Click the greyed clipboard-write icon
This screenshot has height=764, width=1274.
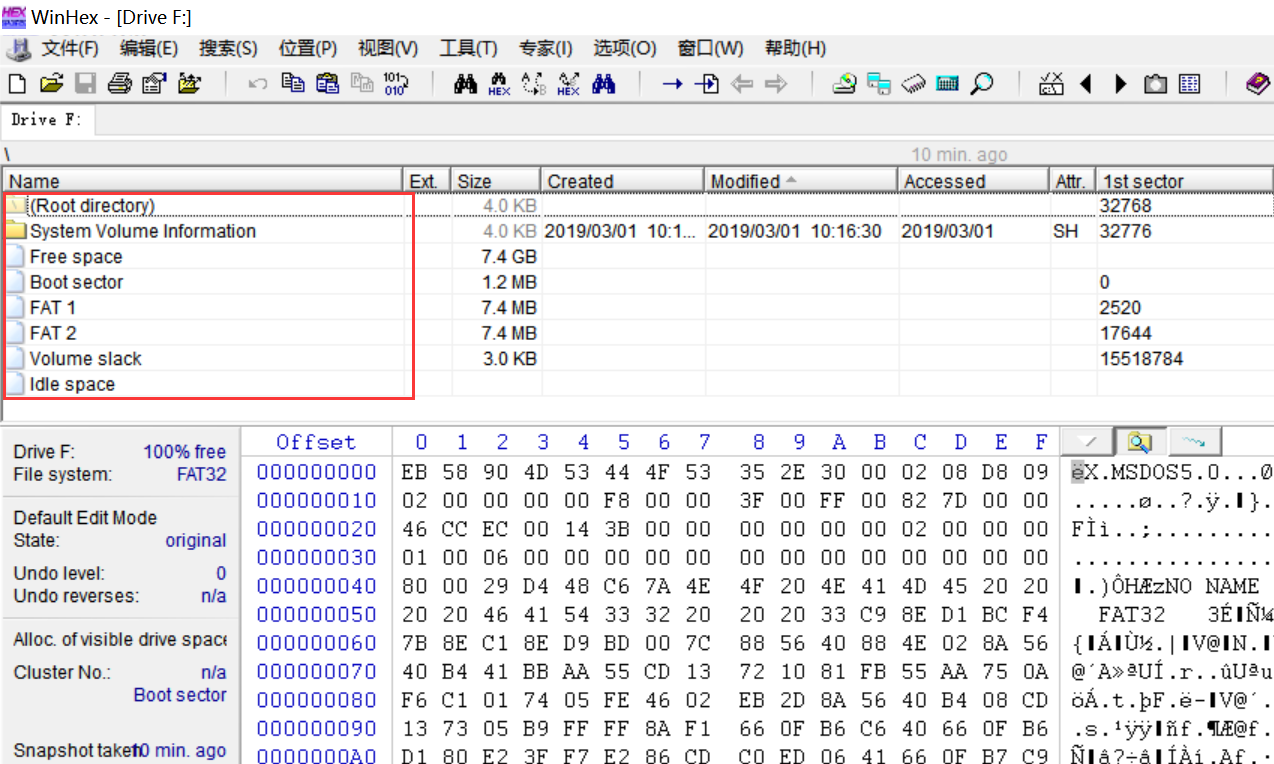(361, 84)
